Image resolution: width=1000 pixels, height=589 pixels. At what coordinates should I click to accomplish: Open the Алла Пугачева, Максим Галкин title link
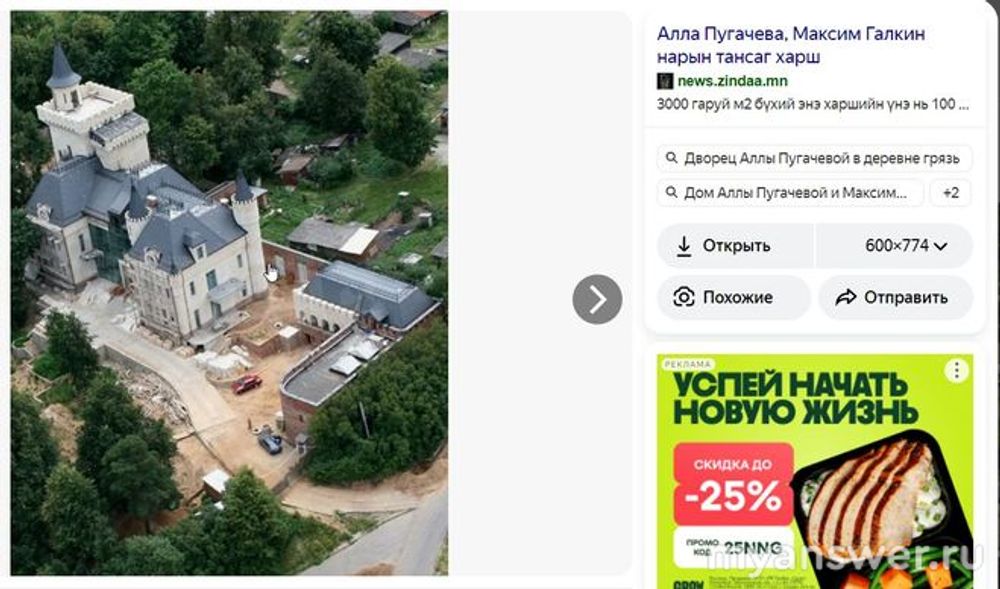[791, 45]
